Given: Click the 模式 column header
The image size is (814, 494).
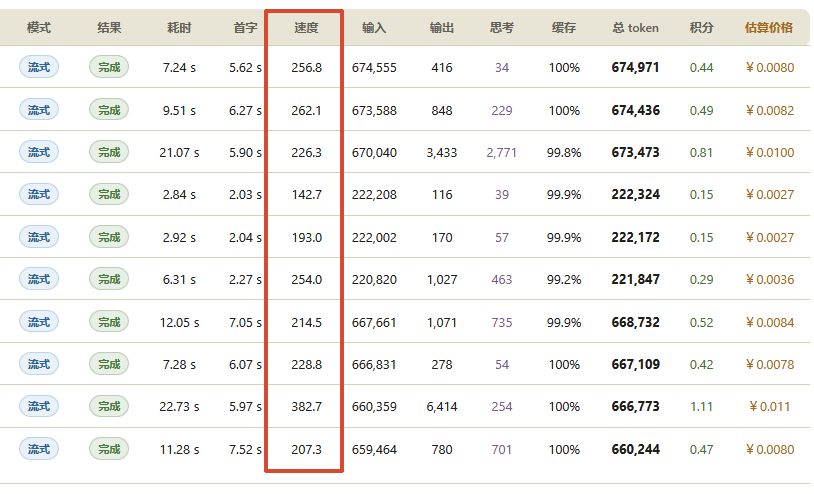Looking at the screenshot, I should [39, 28].
